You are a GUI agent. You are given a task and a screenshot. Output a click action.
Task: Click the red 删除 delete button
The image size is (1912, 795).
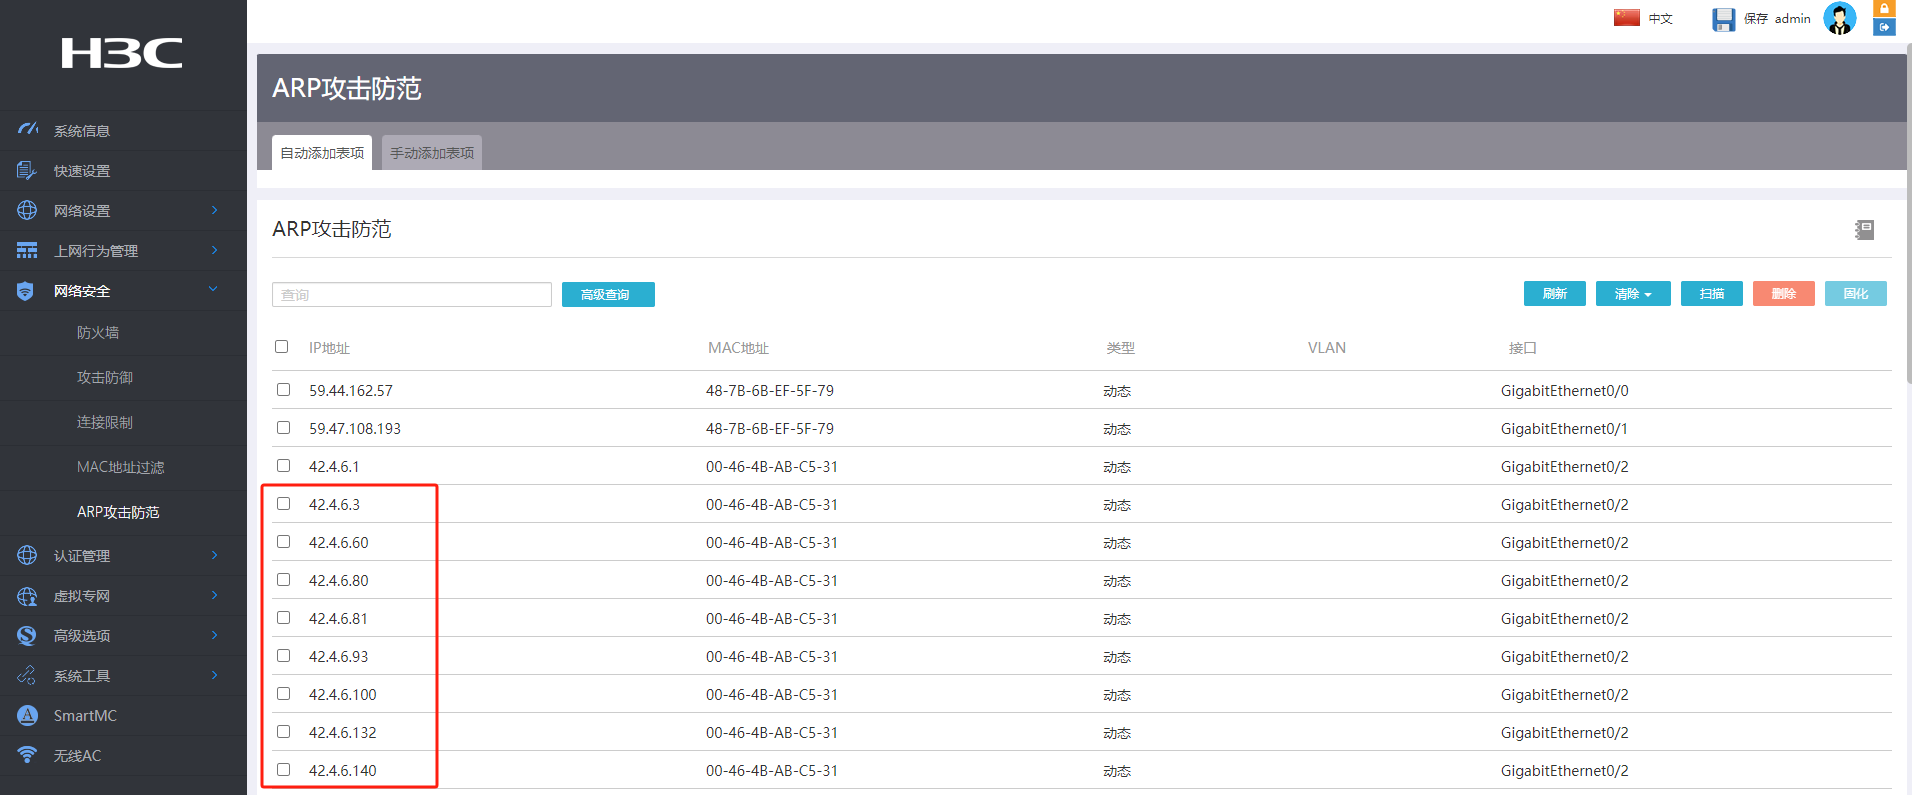coord(1784,294)
